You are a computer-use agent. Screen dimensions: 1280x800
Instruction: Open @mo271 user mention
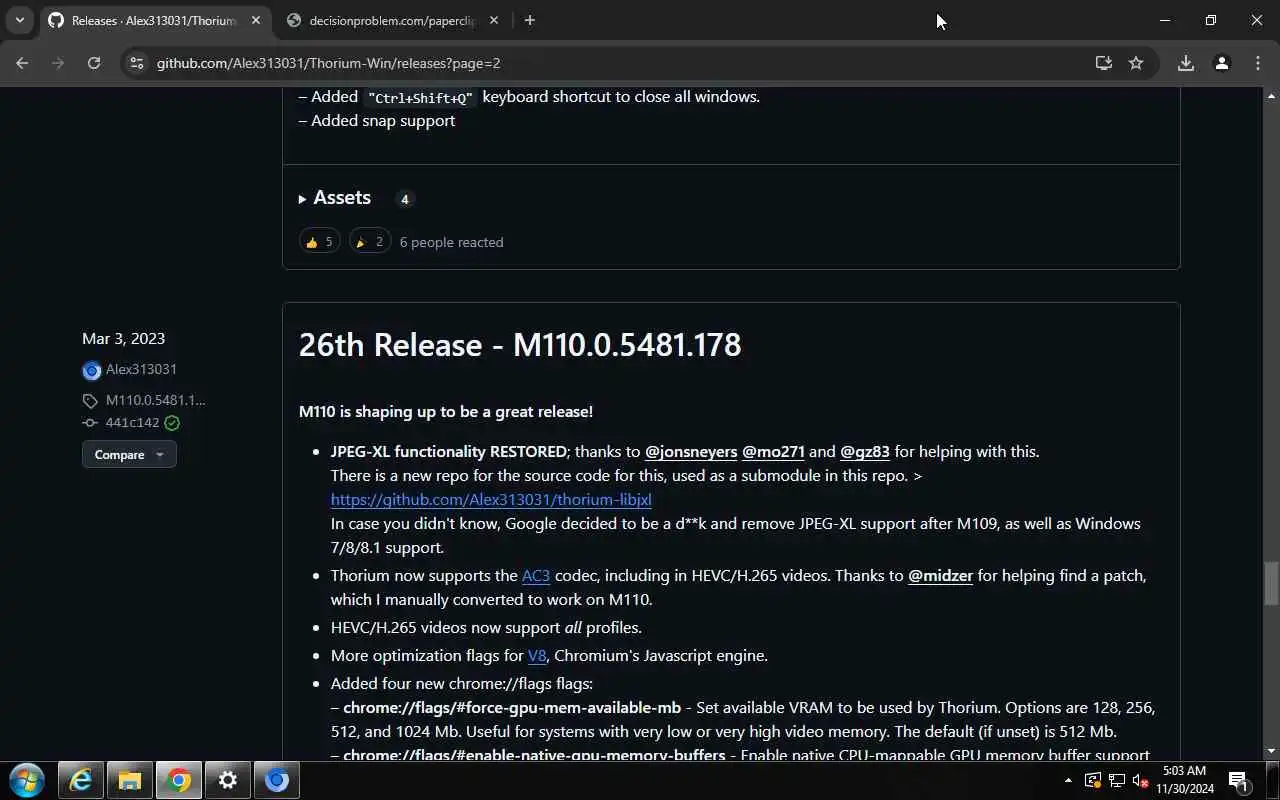pos(773,452)
